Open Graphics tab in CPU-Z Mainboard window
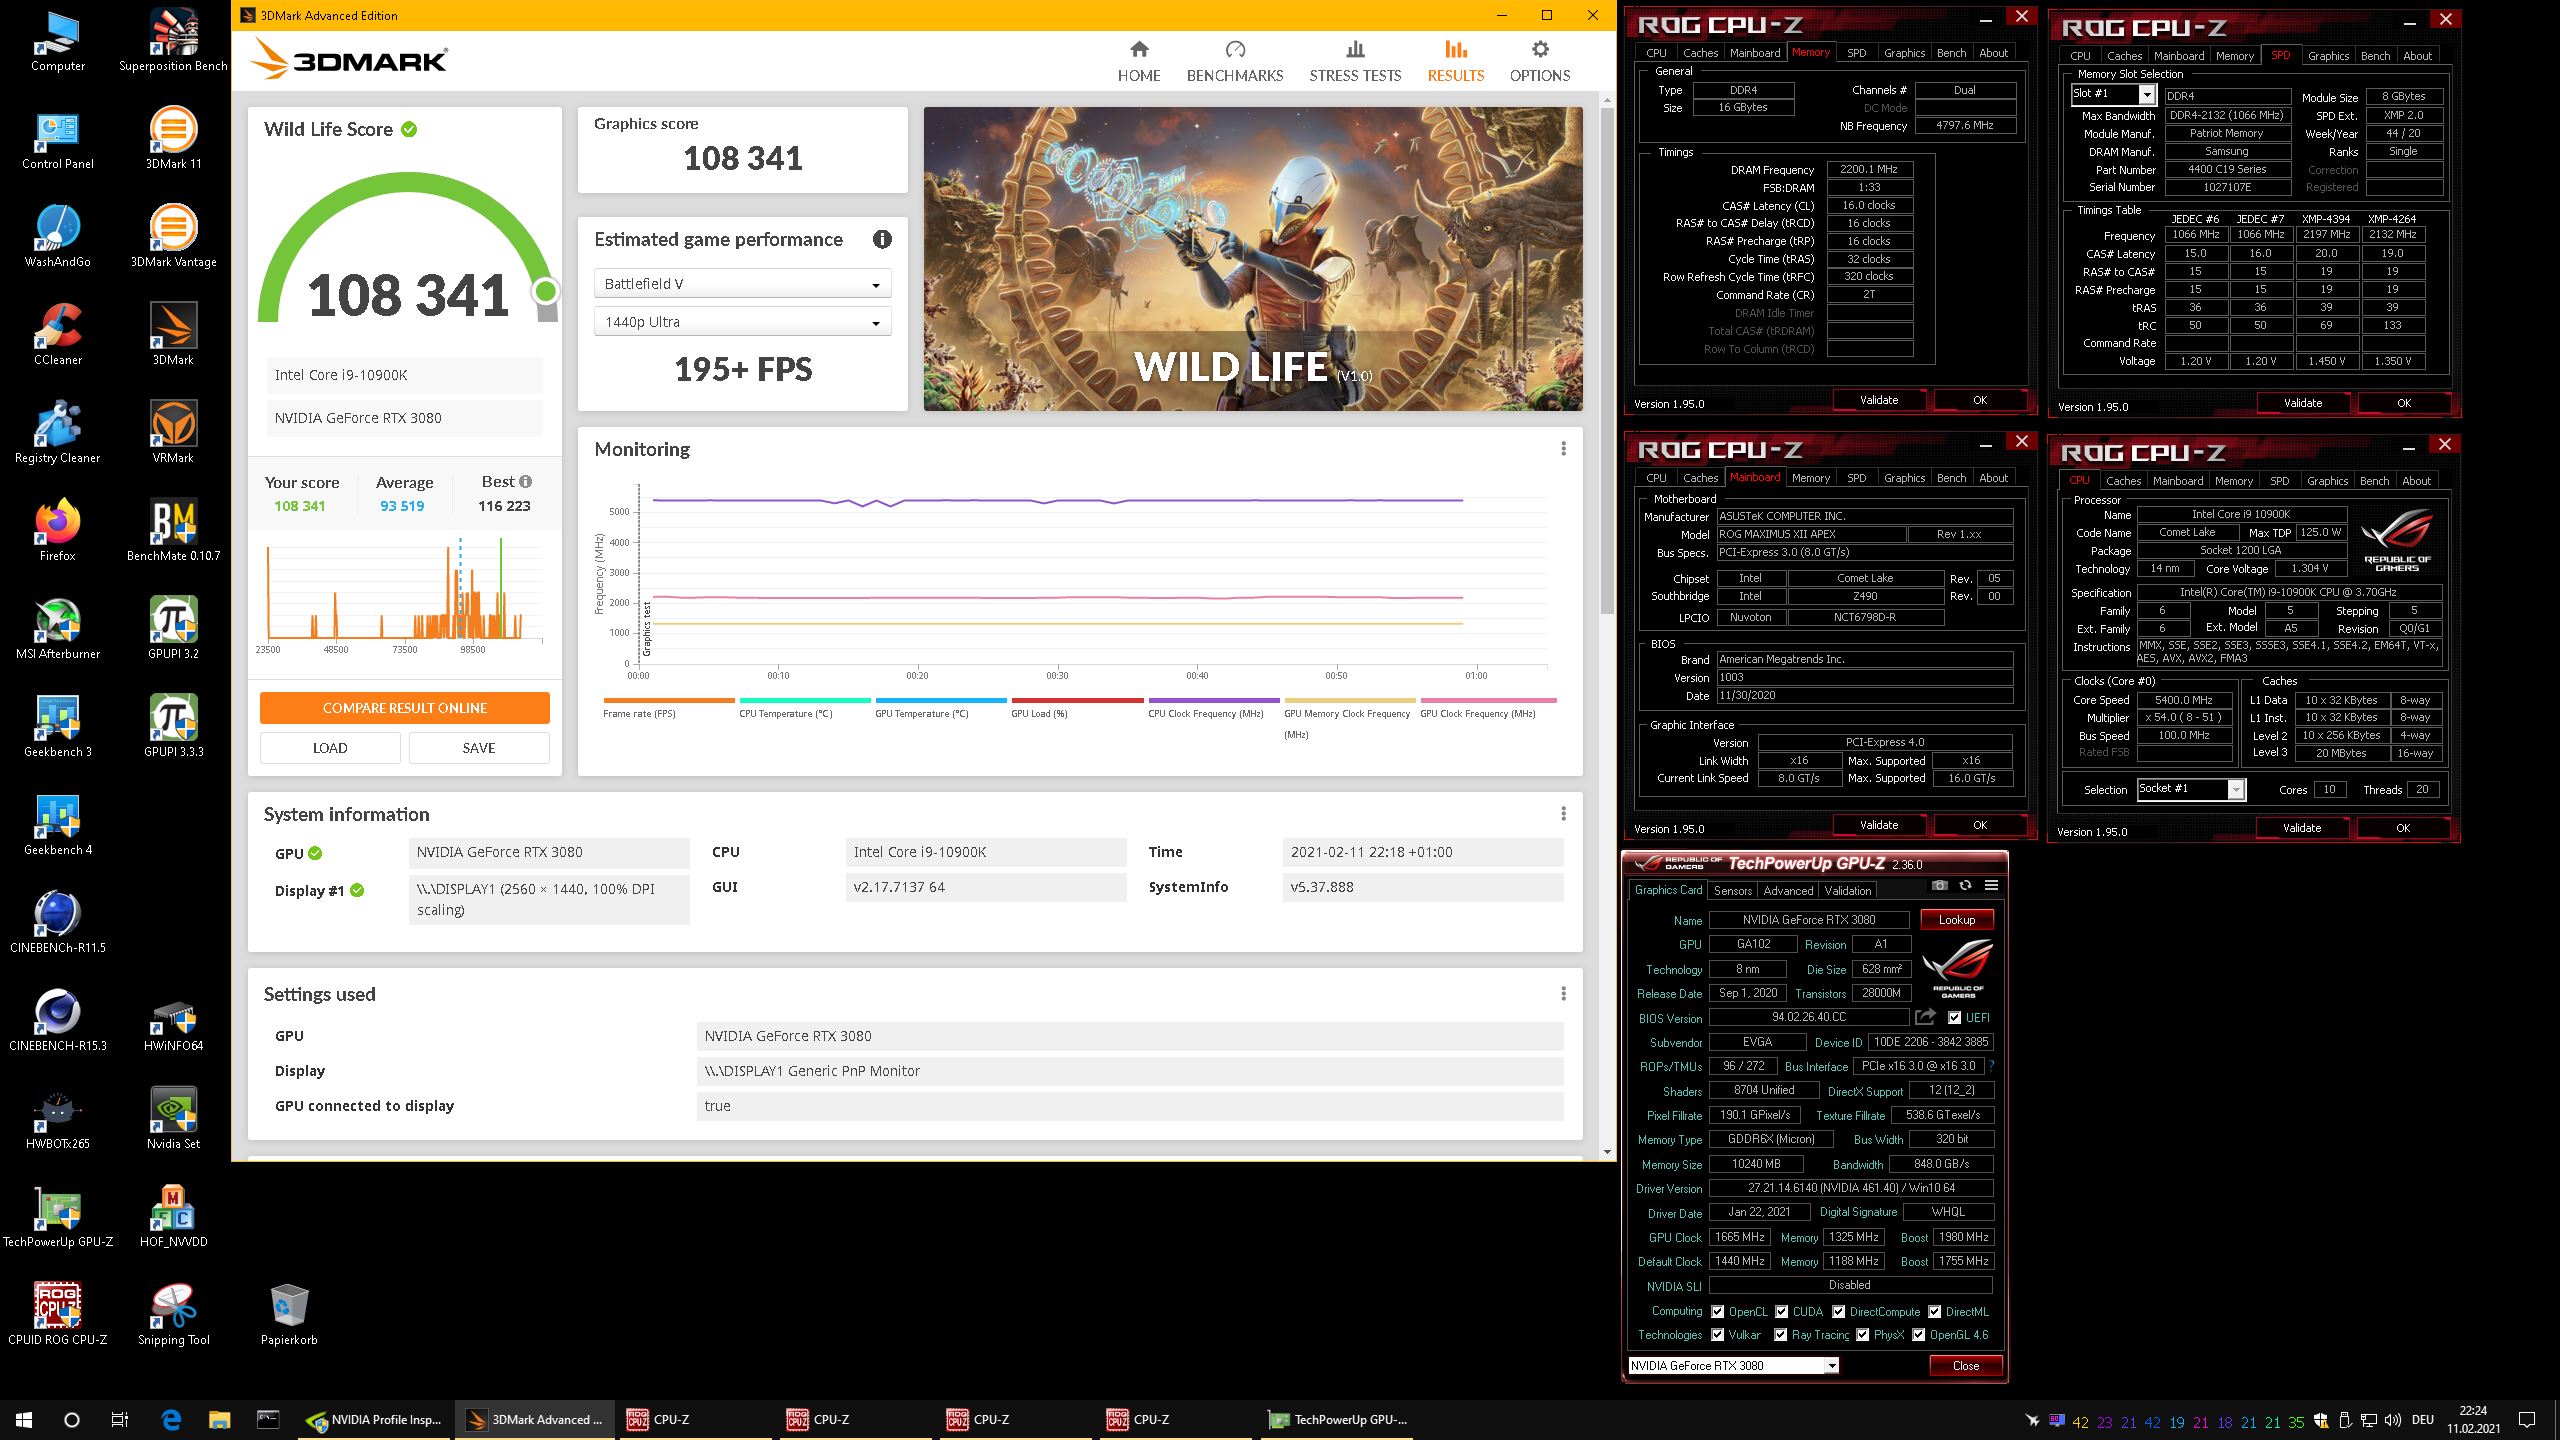Viewport: 2560px width, 1440px height. click(x=1904, y=478)
